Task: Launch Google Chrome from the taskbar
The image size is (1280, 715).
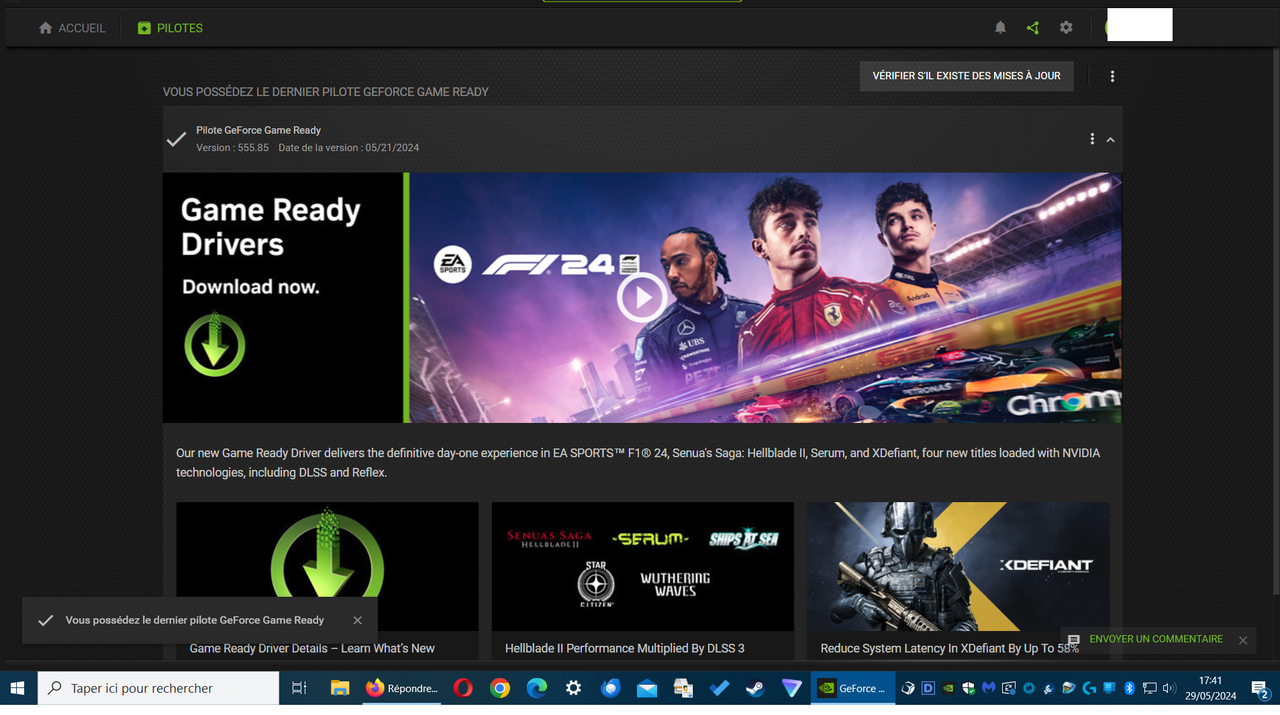Action: (500, 688)
